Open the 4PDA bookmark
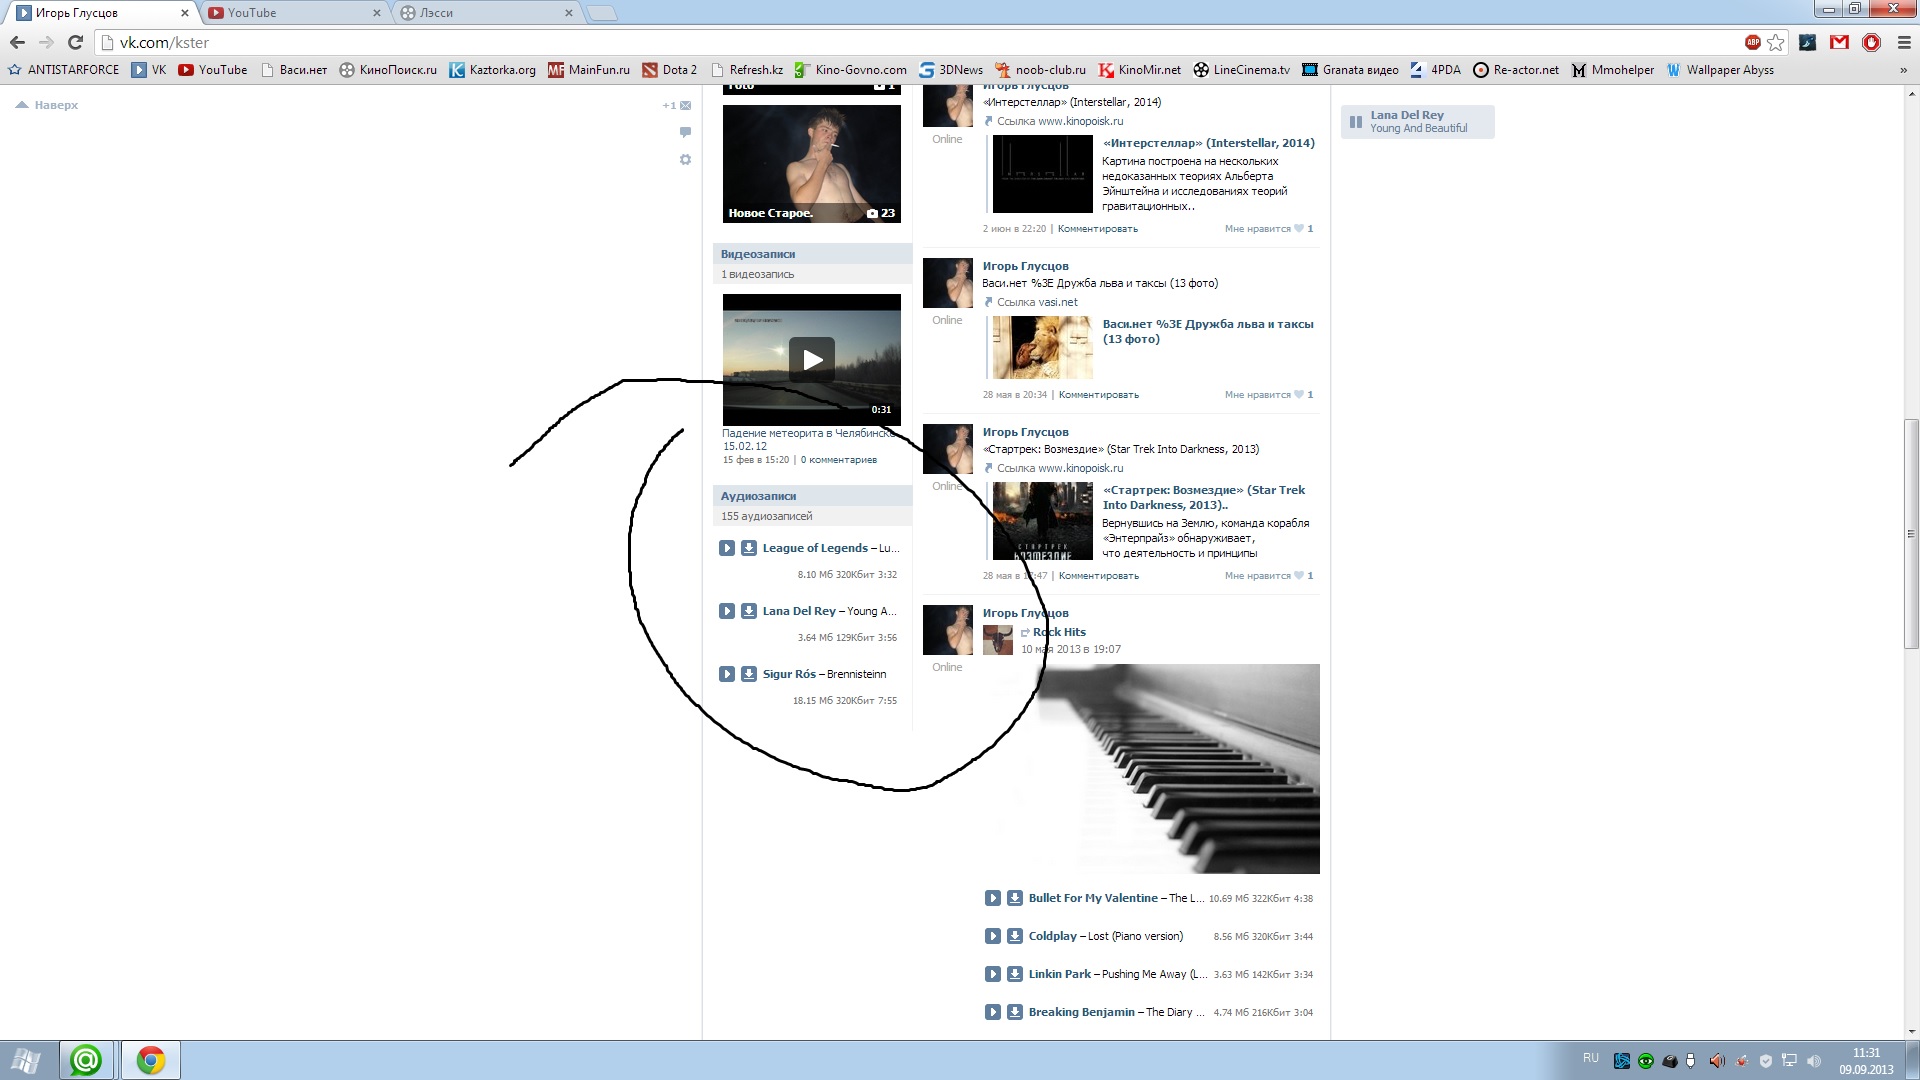This screenshot has height=1080, width=1920. (x=1435, y=70)
